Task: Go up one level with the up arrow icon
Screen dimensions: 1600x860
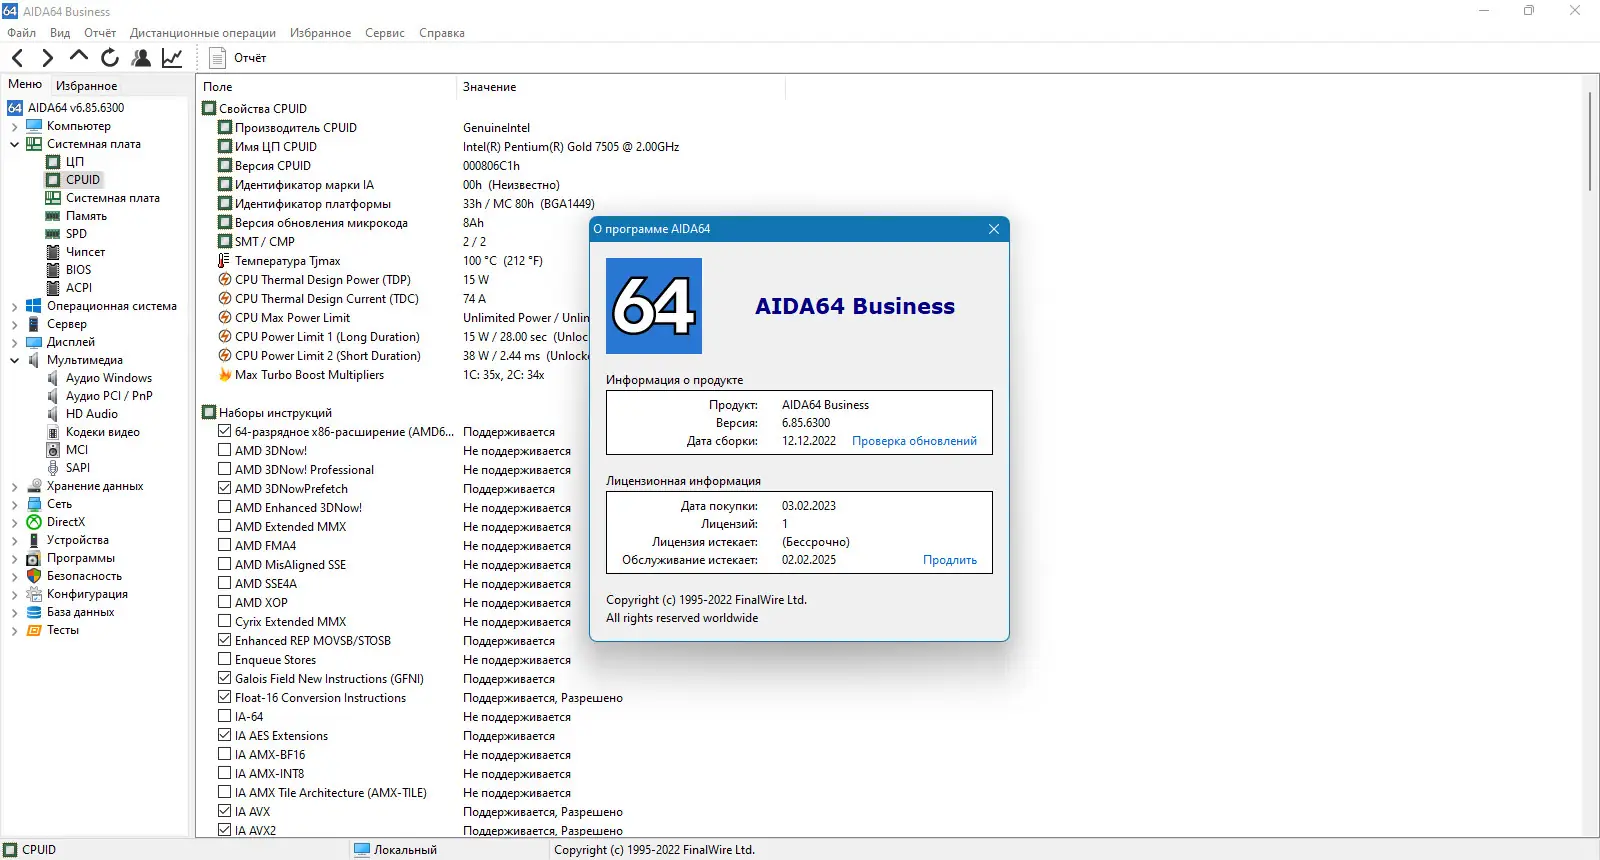Action: pos(79,57)
